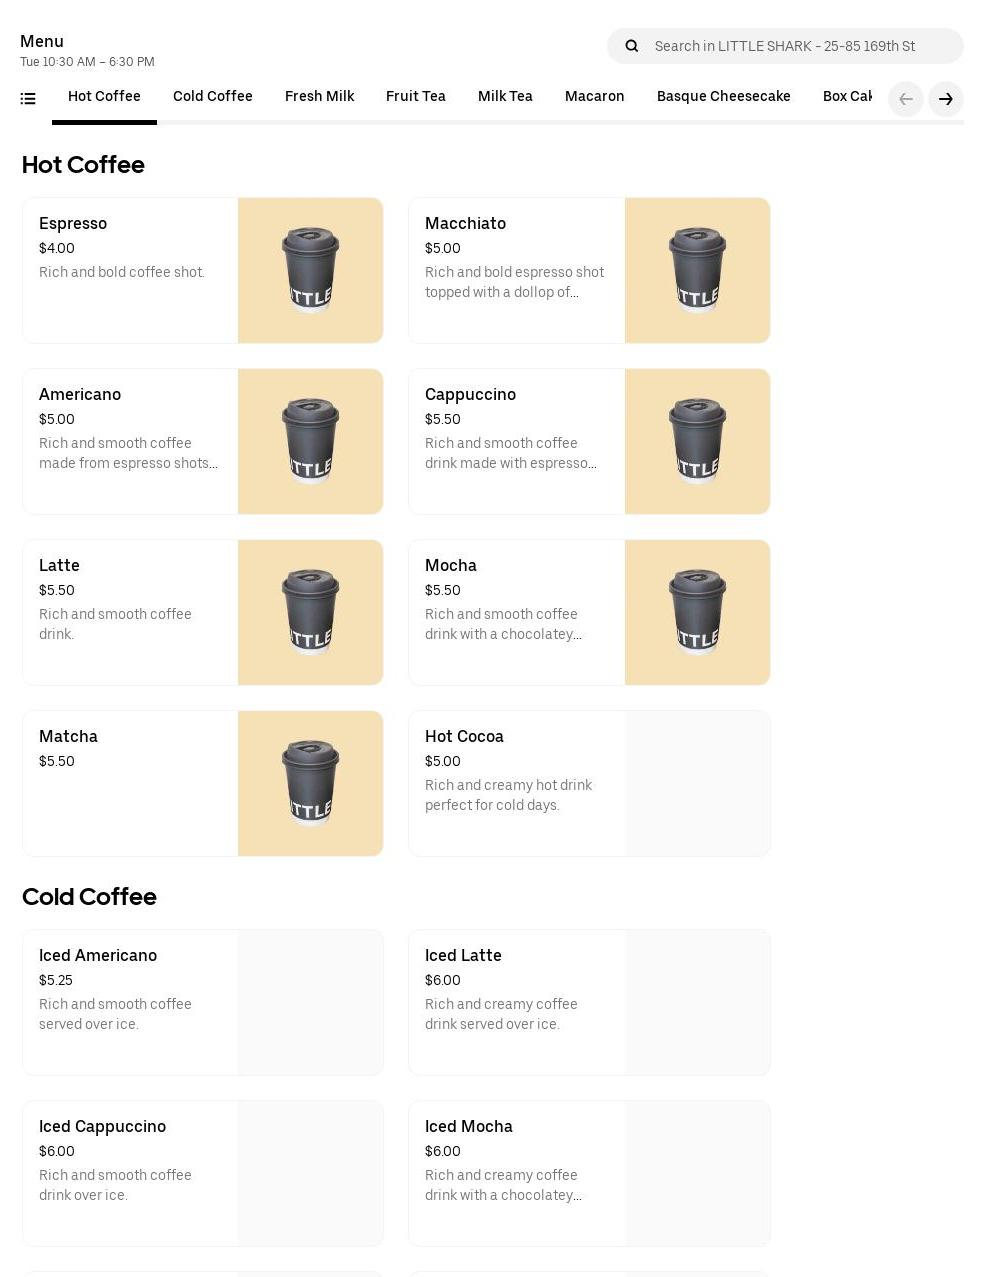This screenshot has height=1277, width=984.
Task: Click the Menu heading
Action: click(42, 42)
